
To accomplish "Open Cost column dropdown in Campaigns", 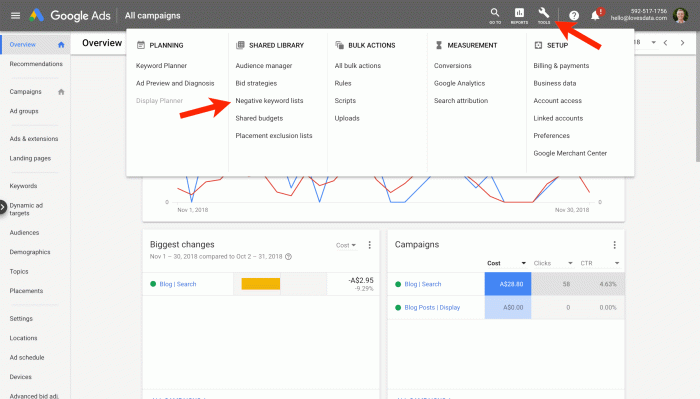I will tap(524, 263).
